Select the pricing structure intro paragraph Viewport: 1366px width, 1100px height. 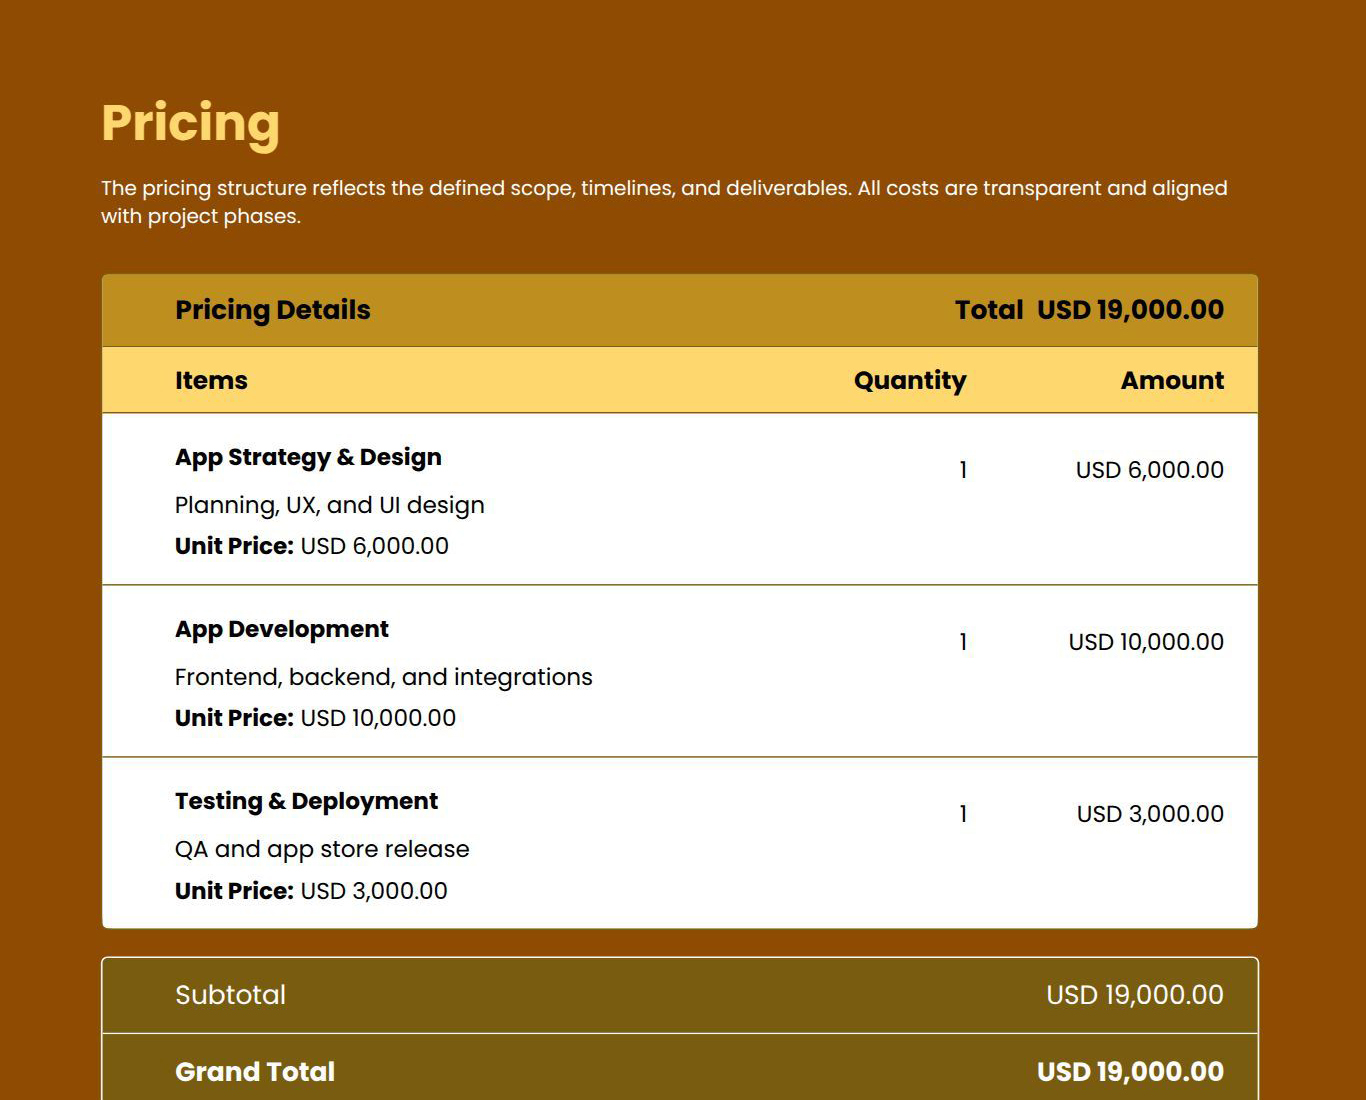(663, 202)
